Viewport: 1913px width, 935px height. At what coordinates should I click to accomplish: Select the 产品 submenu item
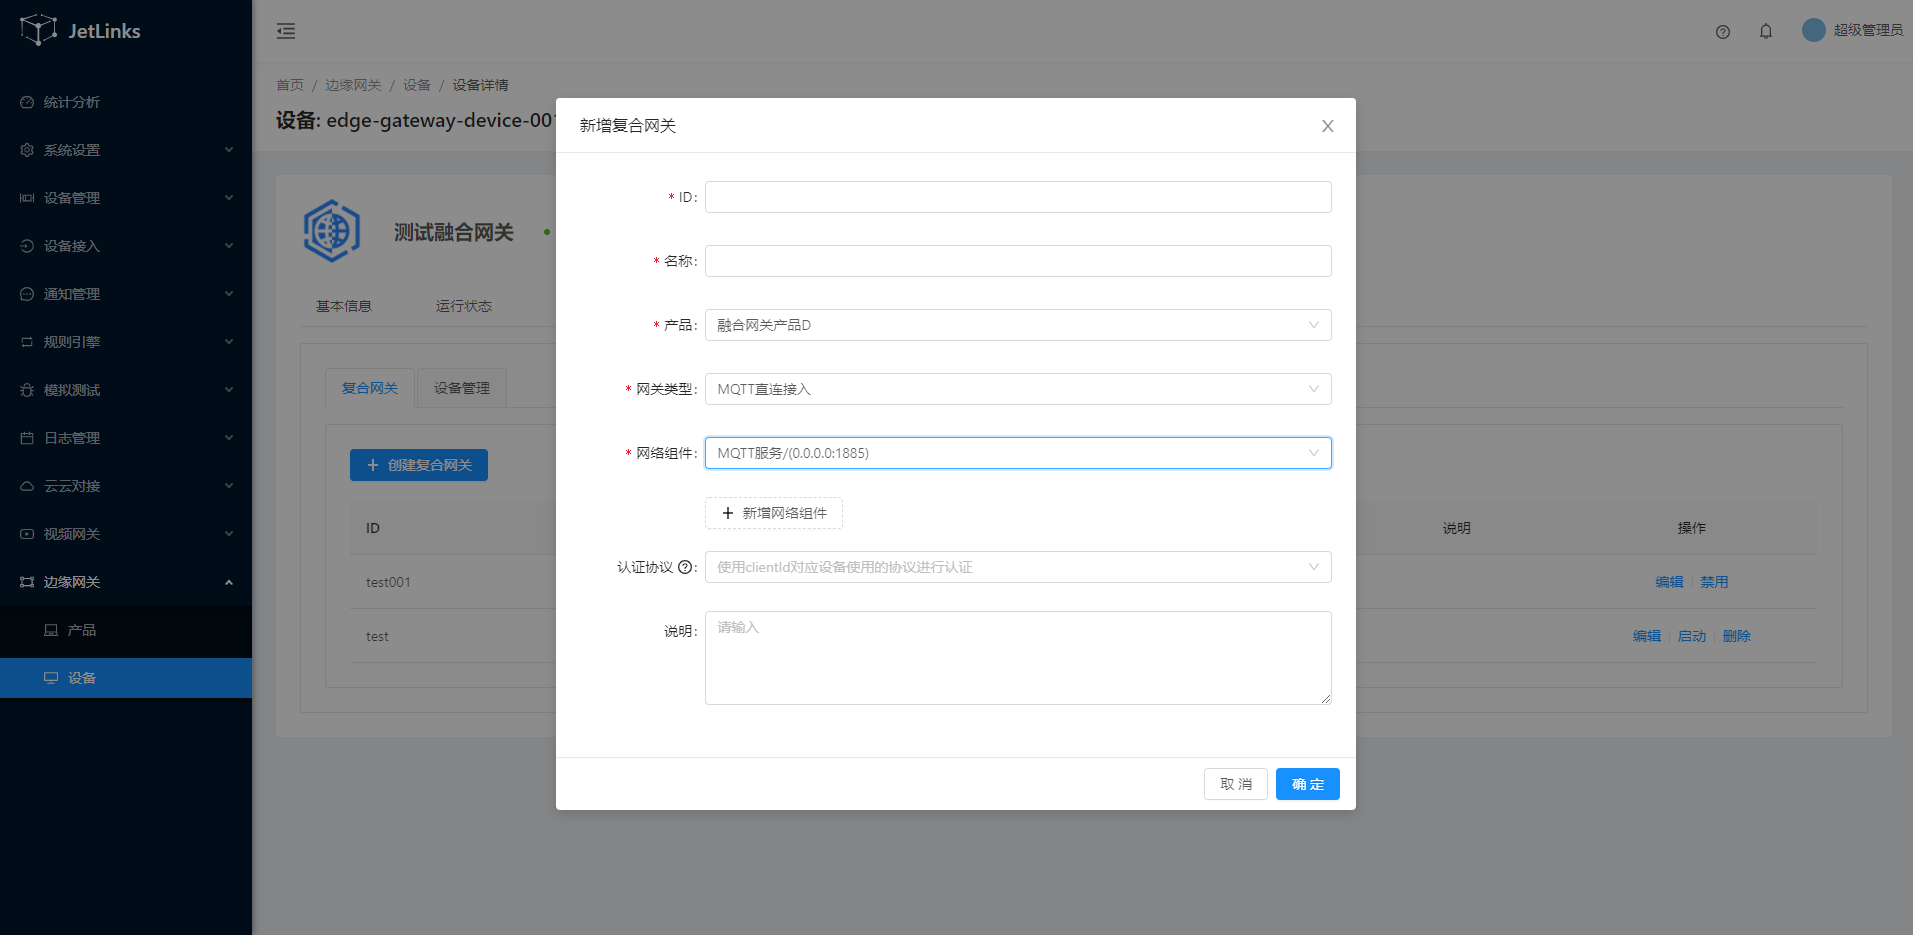(x=82, y=630)
